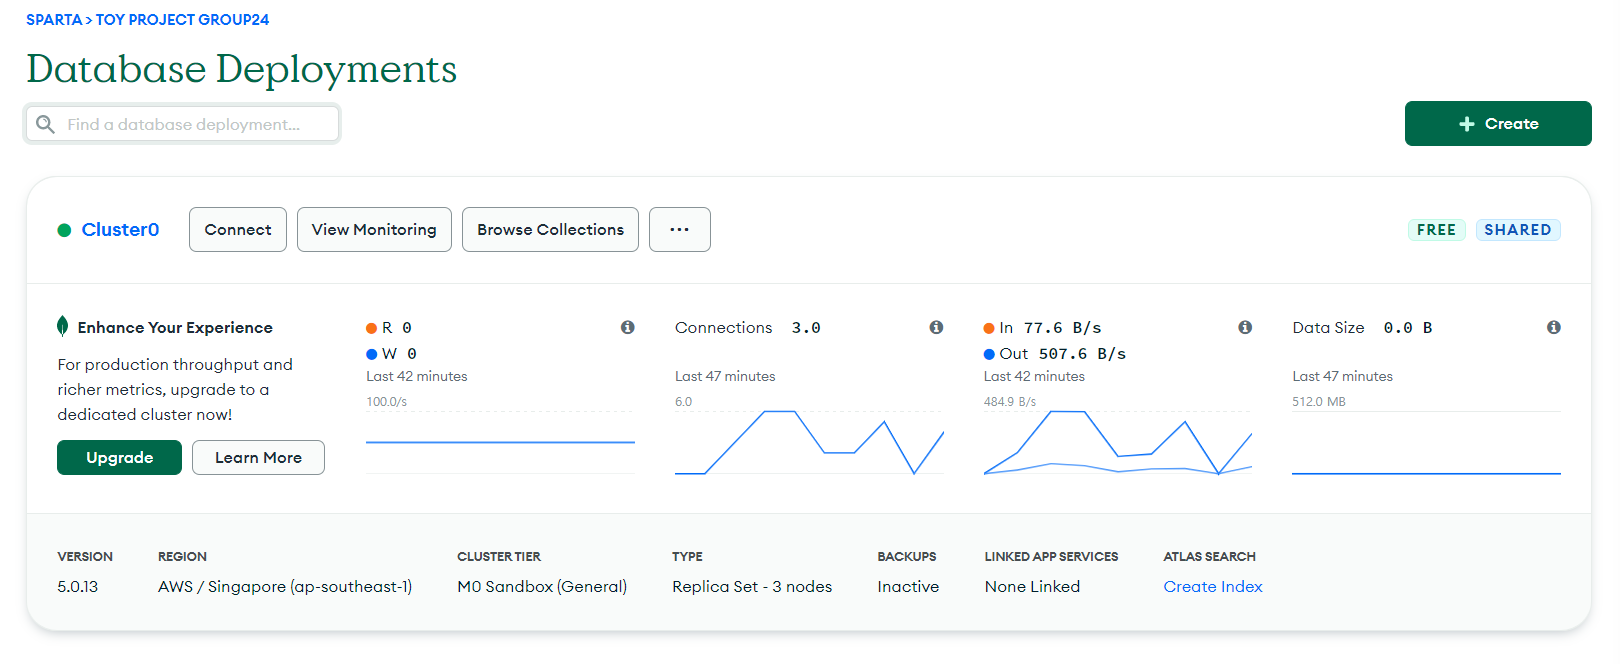Screen dimensions: 1620x664
Task: Open Browse Collections
Action: pyautogui.click(x=550, y=229)
